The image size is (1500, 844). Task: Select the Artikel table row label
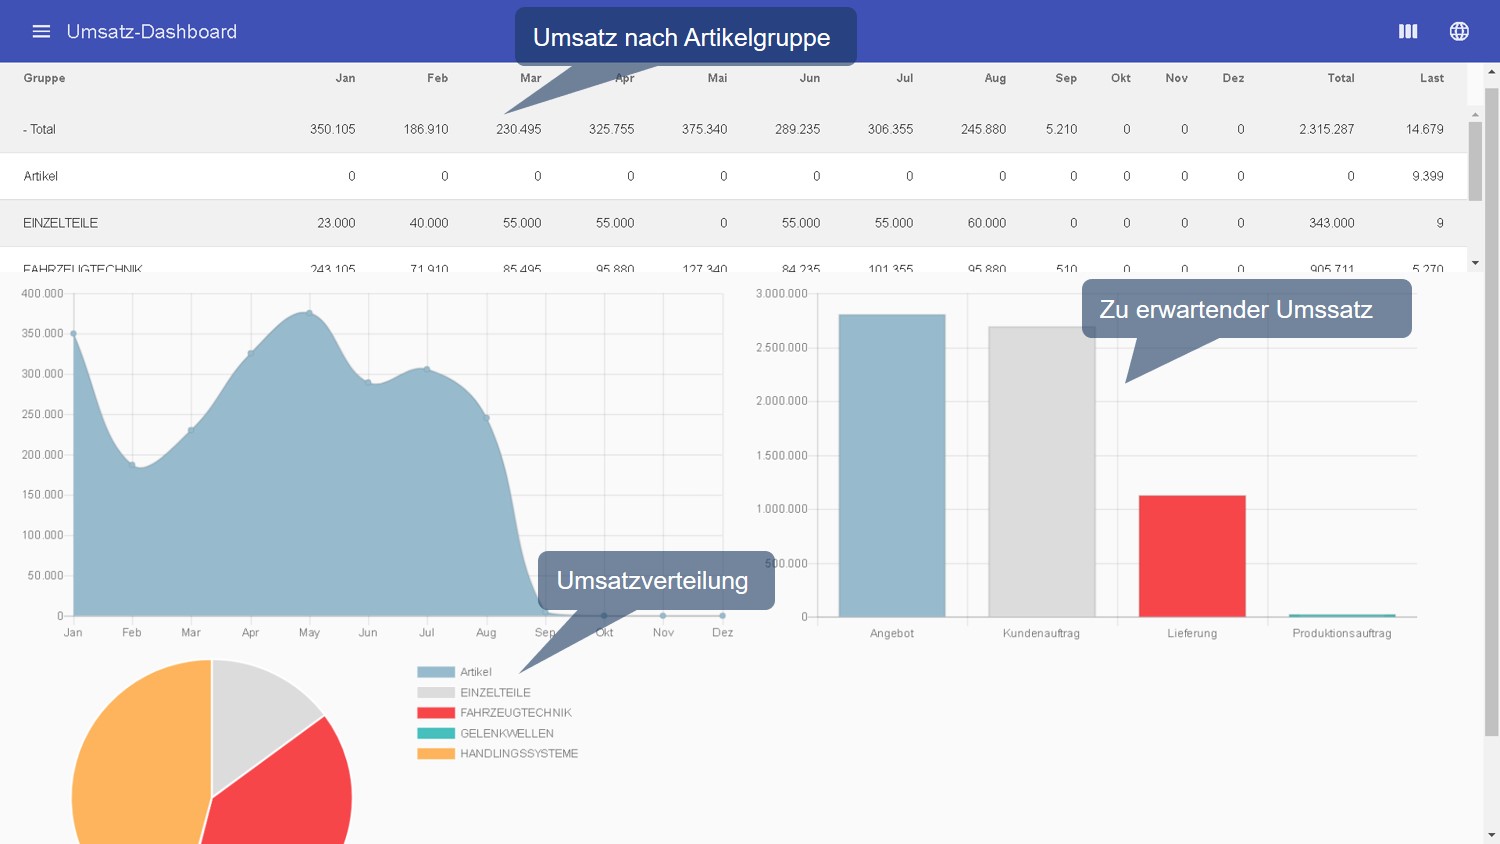(x=41, y=176)
